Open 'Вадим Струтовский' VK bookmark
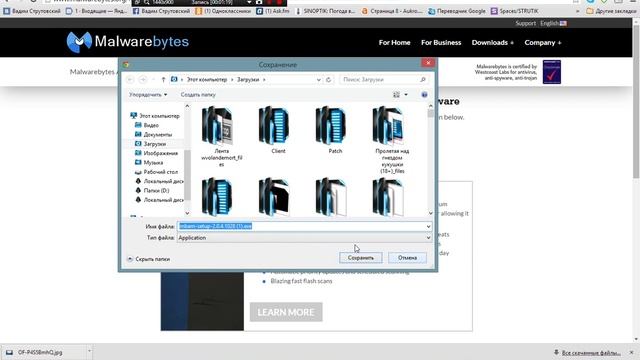The width and height of the screenshot is (640, 360). (32, 11)
